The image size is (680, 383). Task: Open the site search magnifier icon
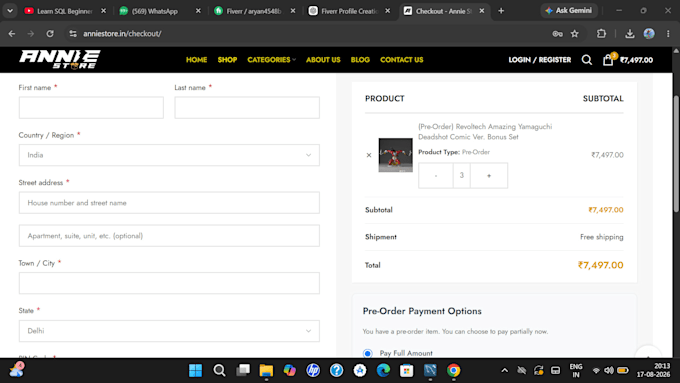(587, 60)
